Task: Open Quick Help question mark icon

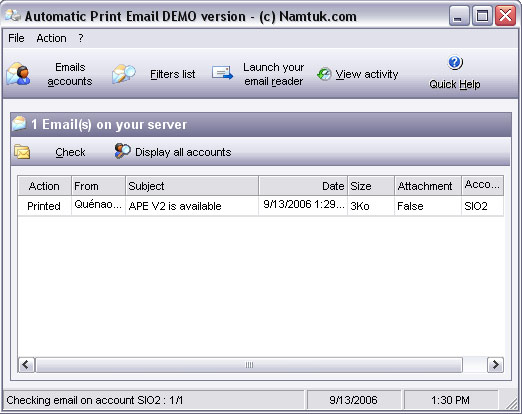Action: (455, 62)
